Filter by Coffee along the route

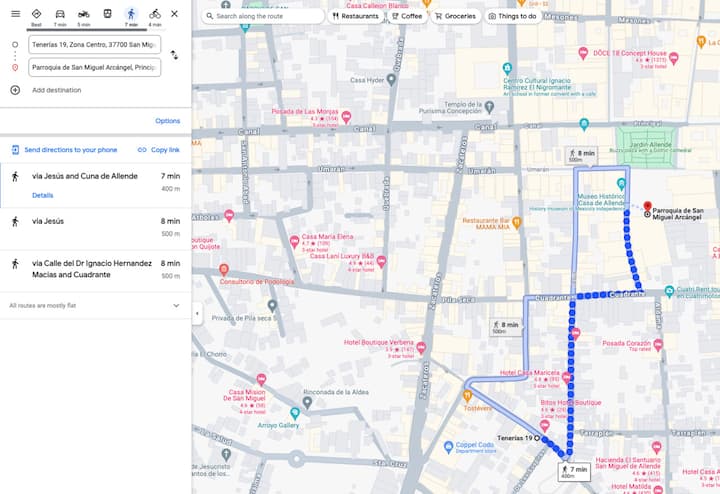(407, 16)
